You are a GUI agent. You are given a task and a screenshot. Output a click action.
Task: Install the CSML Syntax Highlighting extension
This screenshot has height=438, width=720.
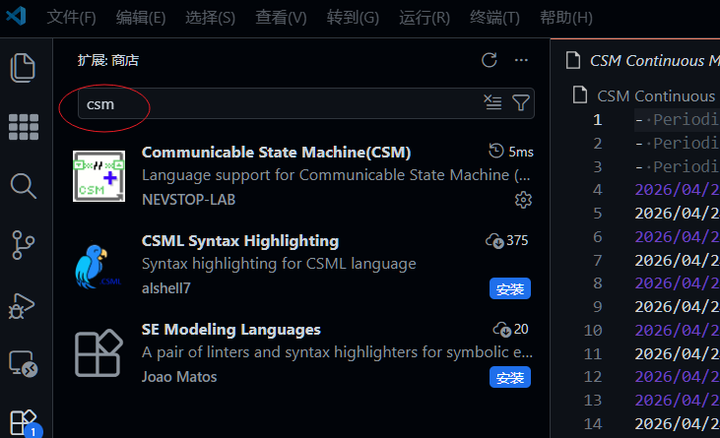click(510, 289)
